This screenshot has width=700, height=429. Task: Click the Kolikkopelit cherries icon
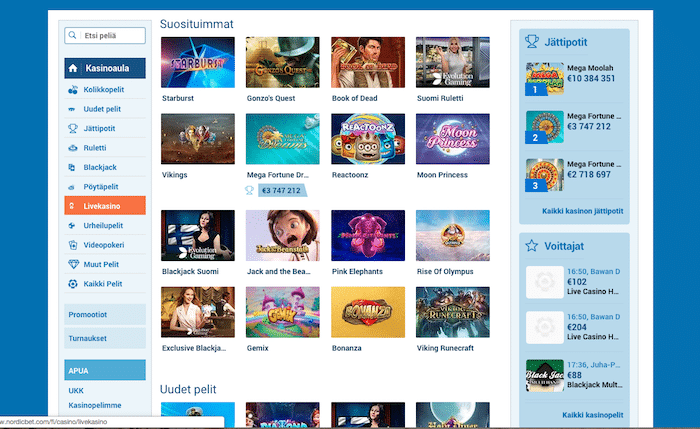(x=73, y=90)
